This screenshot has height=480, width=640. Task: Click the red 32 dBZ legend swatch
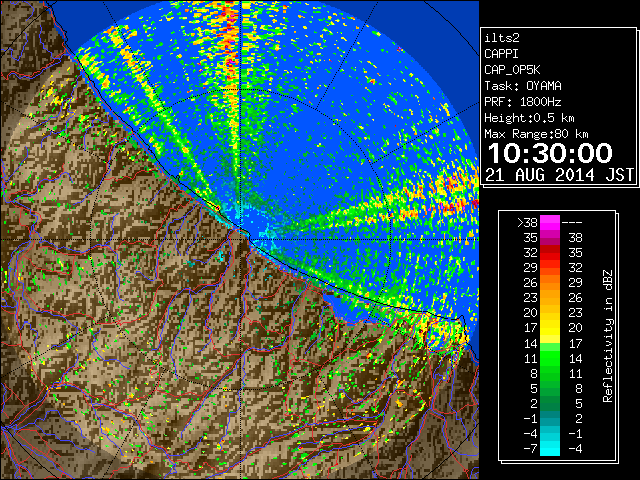[550, 253]
